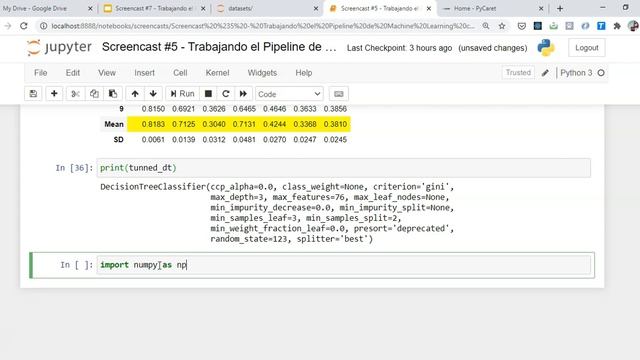
Task: Open the View menu
Action: [107, 73]
